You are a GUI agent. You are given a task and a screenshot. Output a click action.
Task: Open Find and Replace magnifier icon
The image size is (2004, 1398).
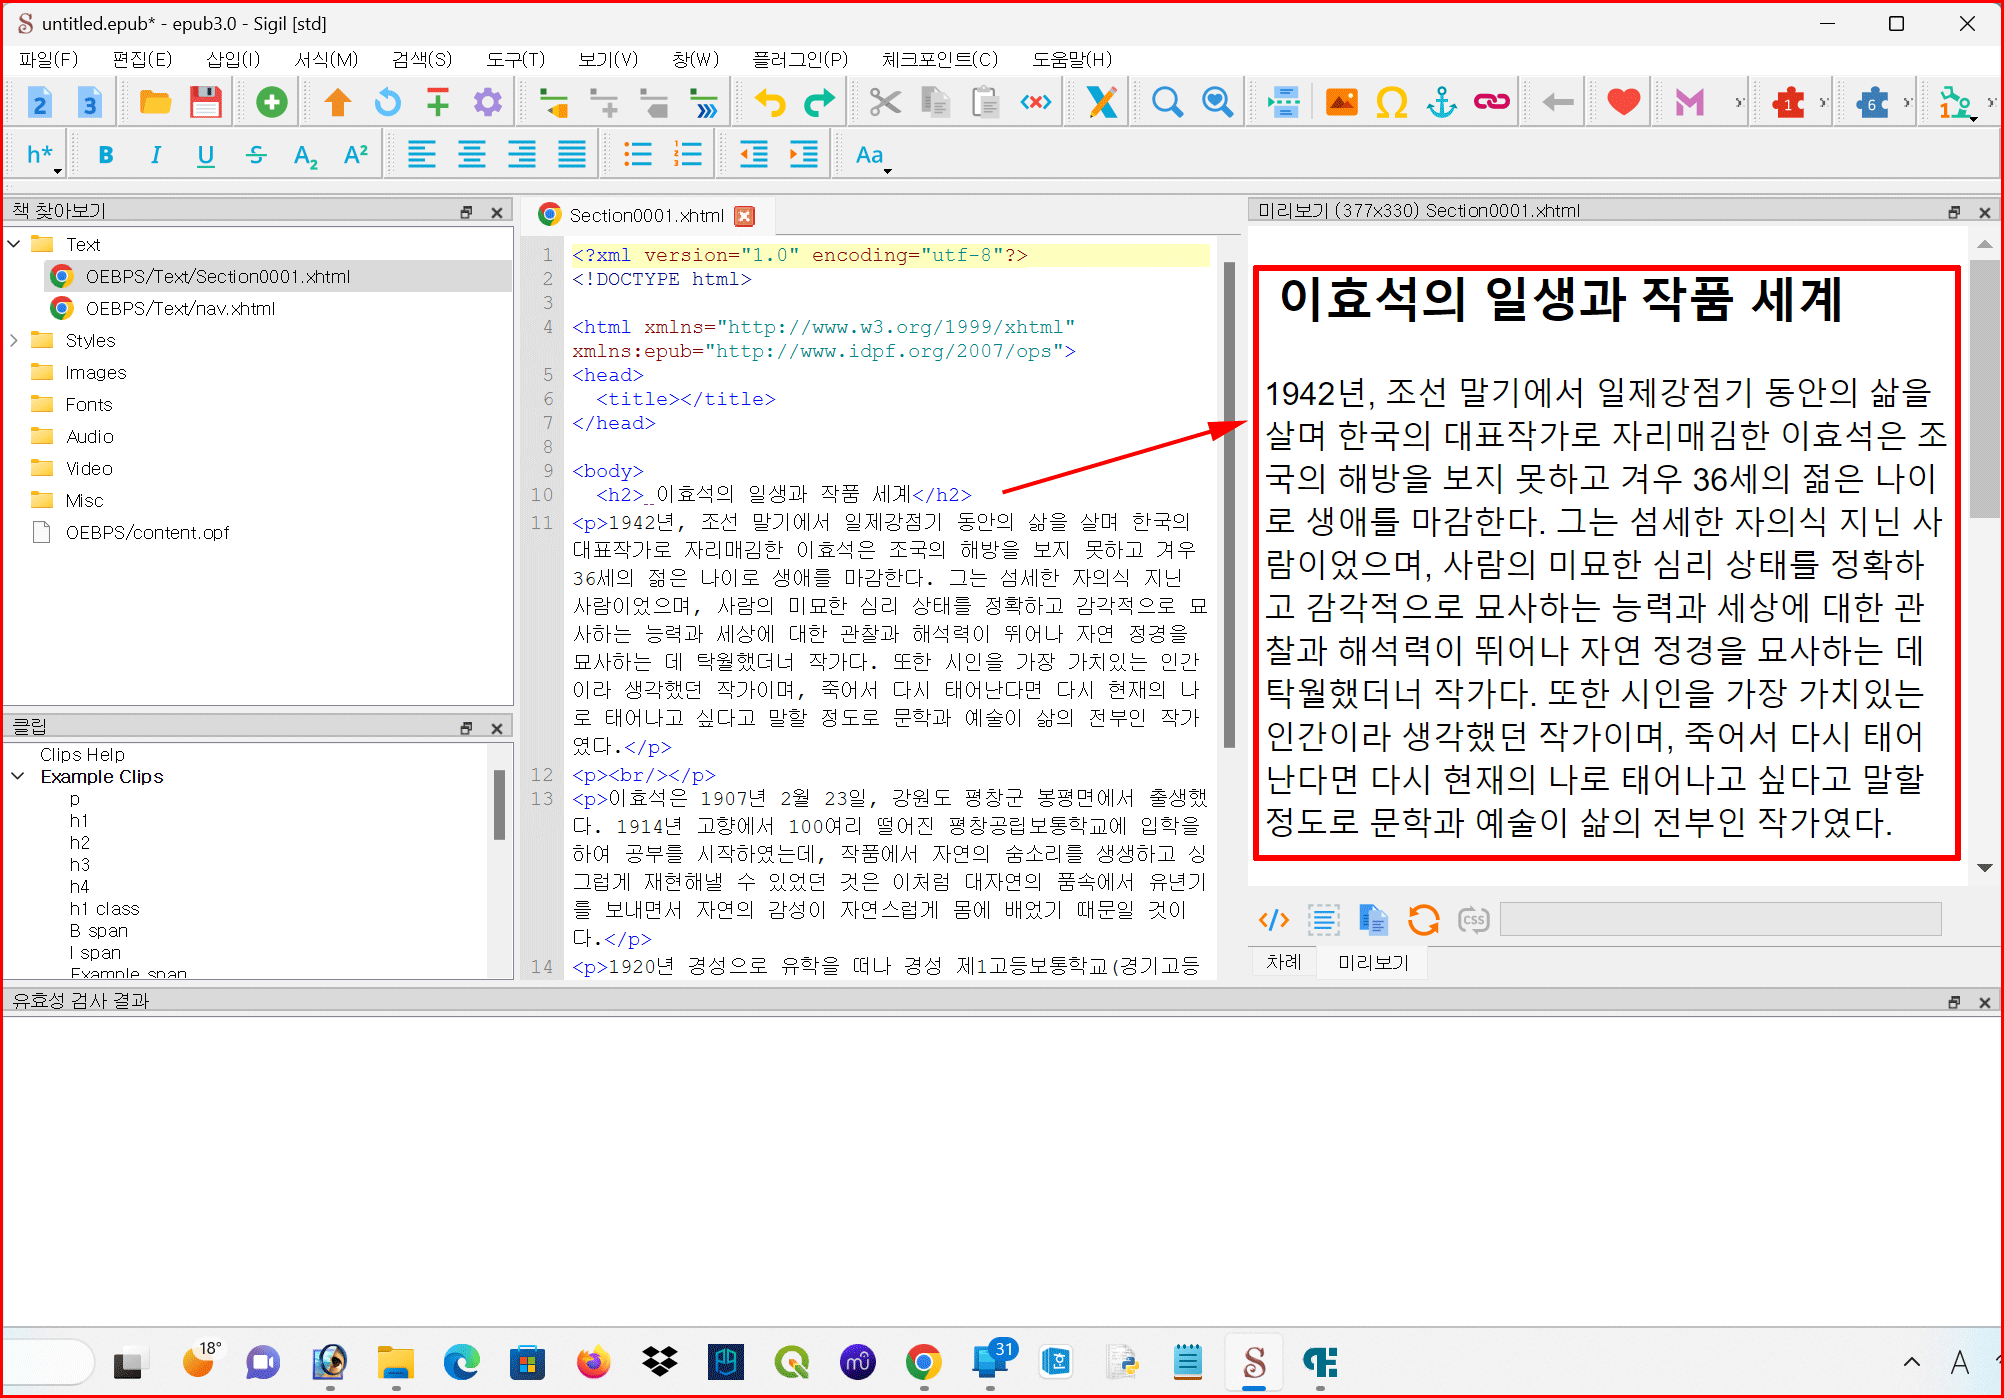(1167, 102)
